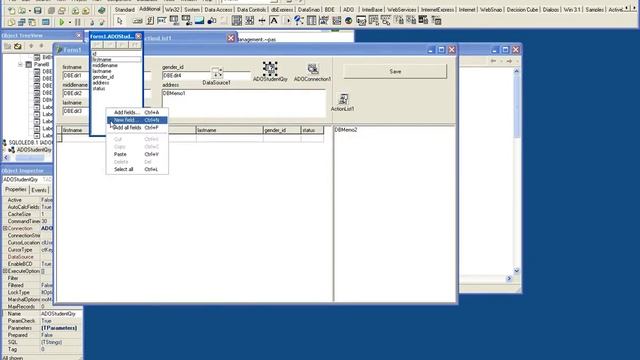Screen dimensions: 640x360
Task: Pick the StaticText 'A' component
Action: coord(274,20)
